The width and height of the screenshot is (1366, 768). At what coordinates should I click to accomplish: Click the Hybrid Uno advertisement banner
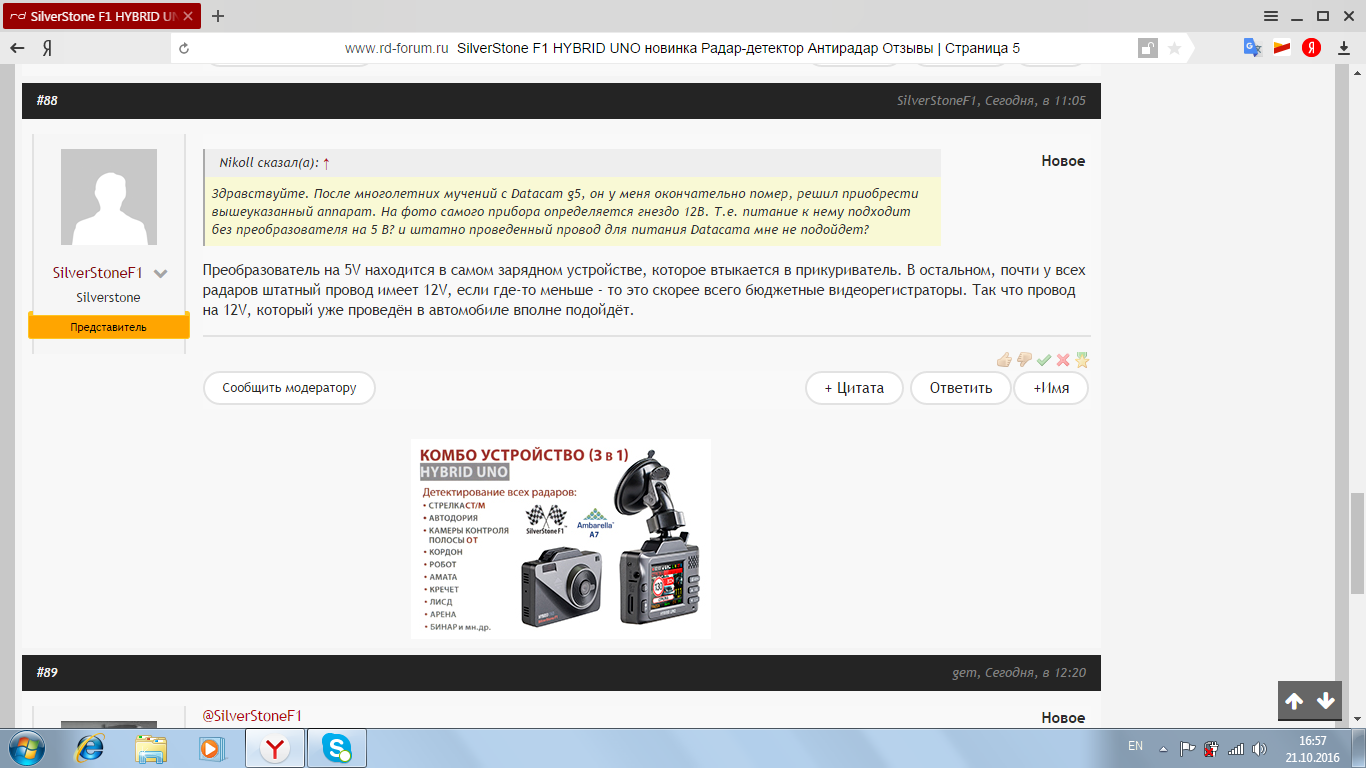pyautogui.click(x=560, y=538)
